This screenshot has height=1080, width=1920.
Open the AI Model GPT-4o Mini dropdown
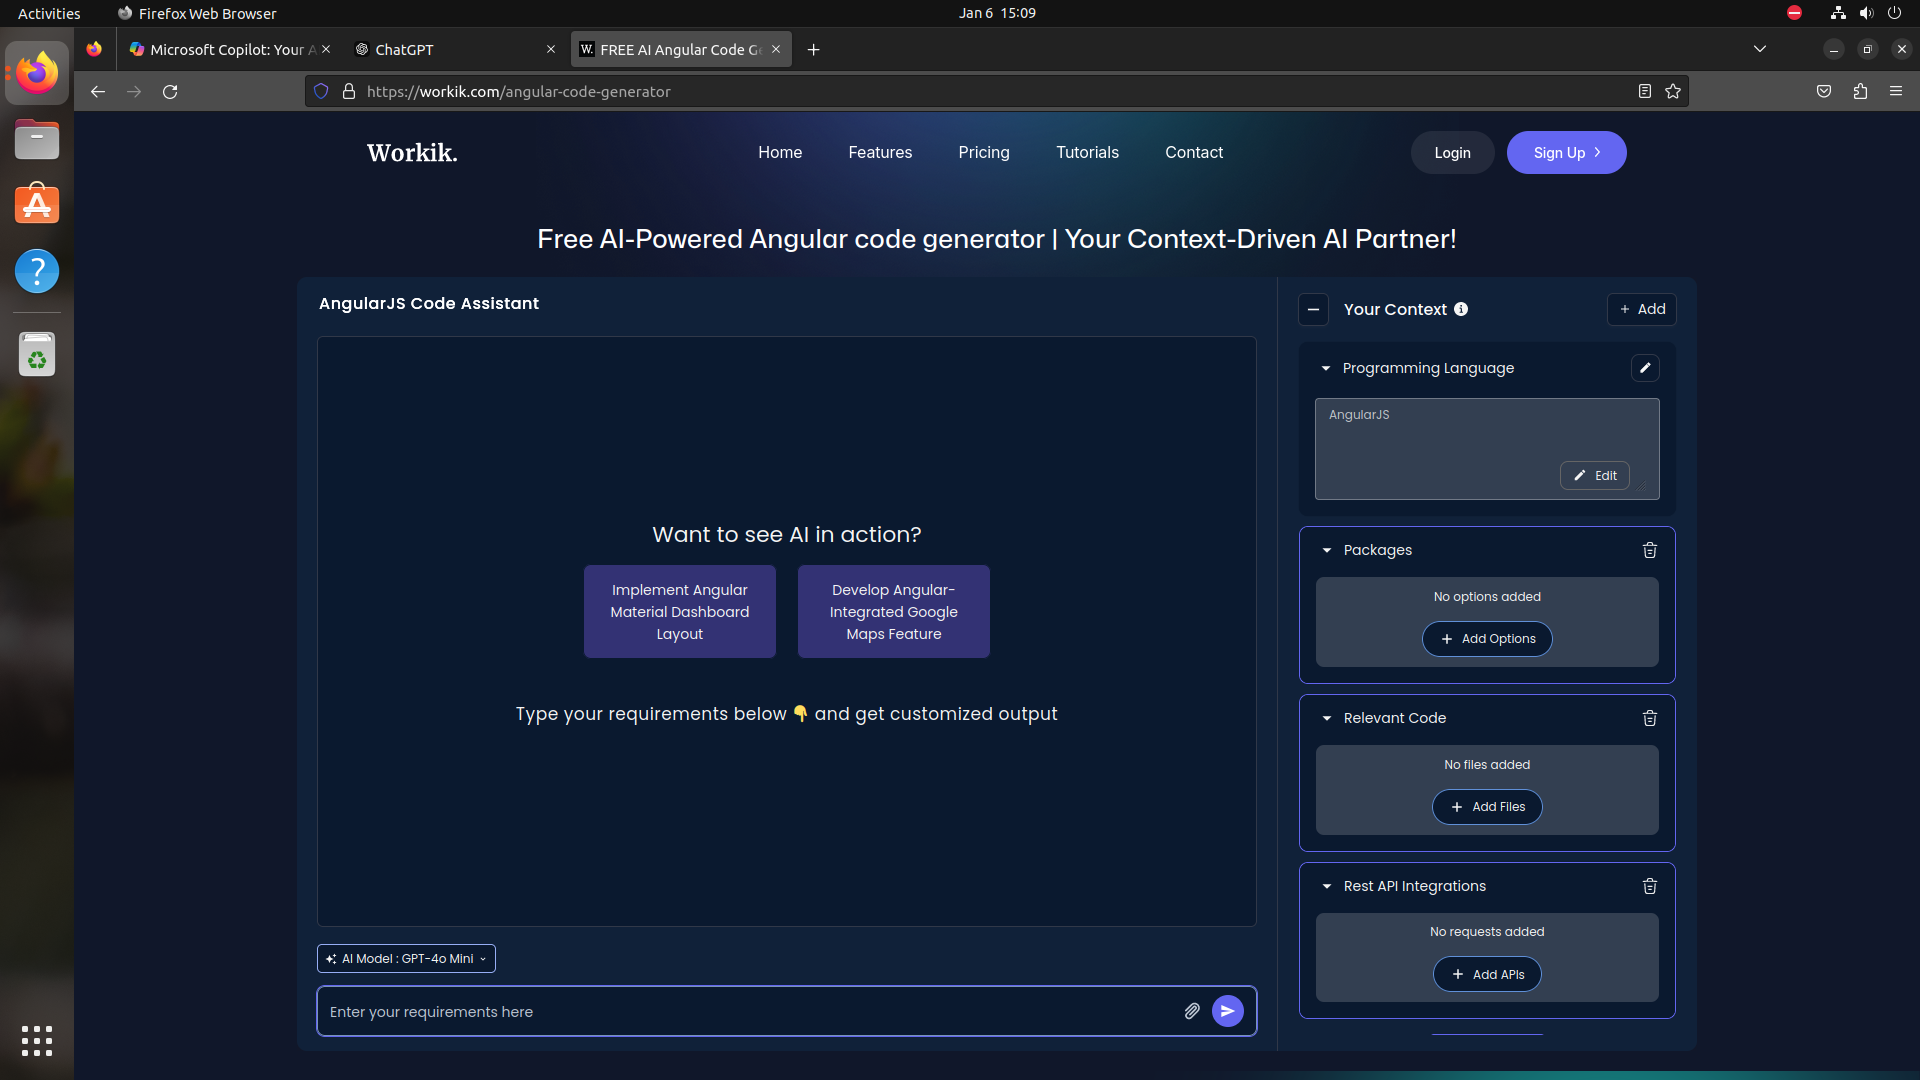(x=406, y=958)
